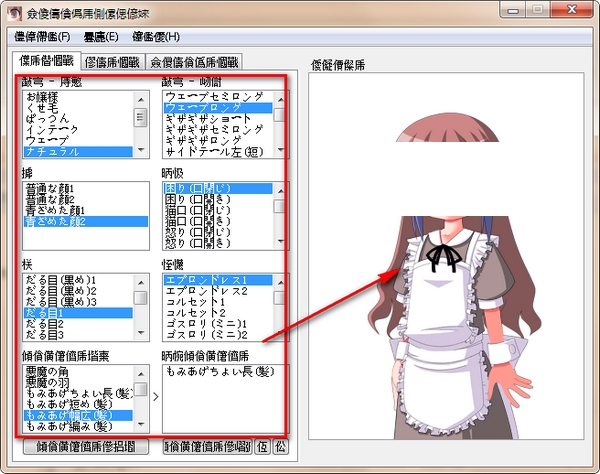This screenshot has height=474, width=600.
Task: Switch to the second (middle) tab
Action: 112,62
